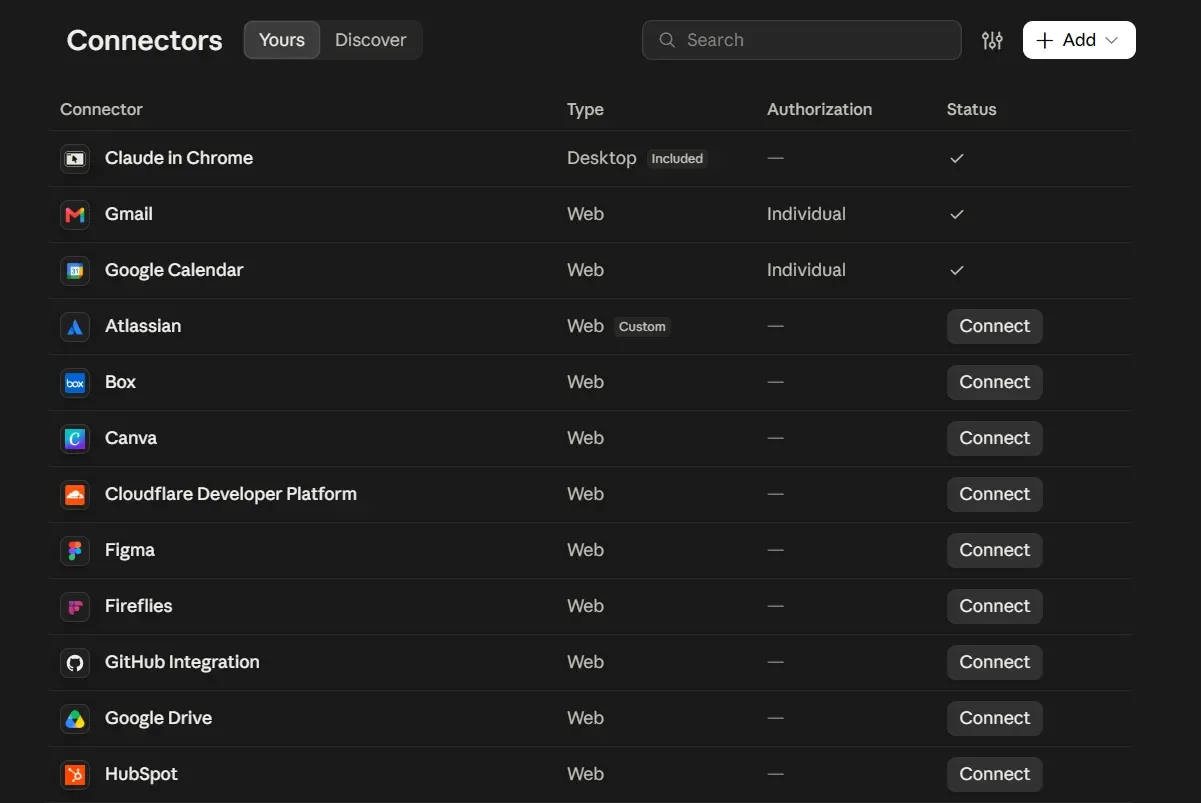
Task: Connect the GitHub Integration connector
Action: pyautogui.click(x=995, y=662)
